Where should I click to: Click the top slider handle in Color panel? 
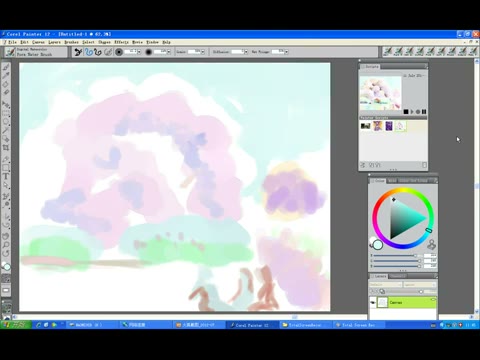(415, 256)
